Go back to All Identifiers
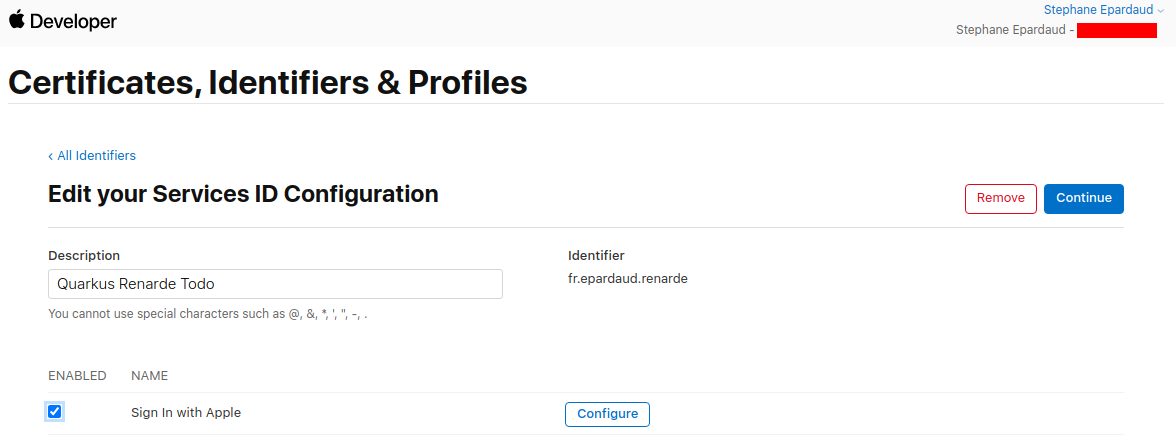The image size is (1176, 444). pos(92,155)
